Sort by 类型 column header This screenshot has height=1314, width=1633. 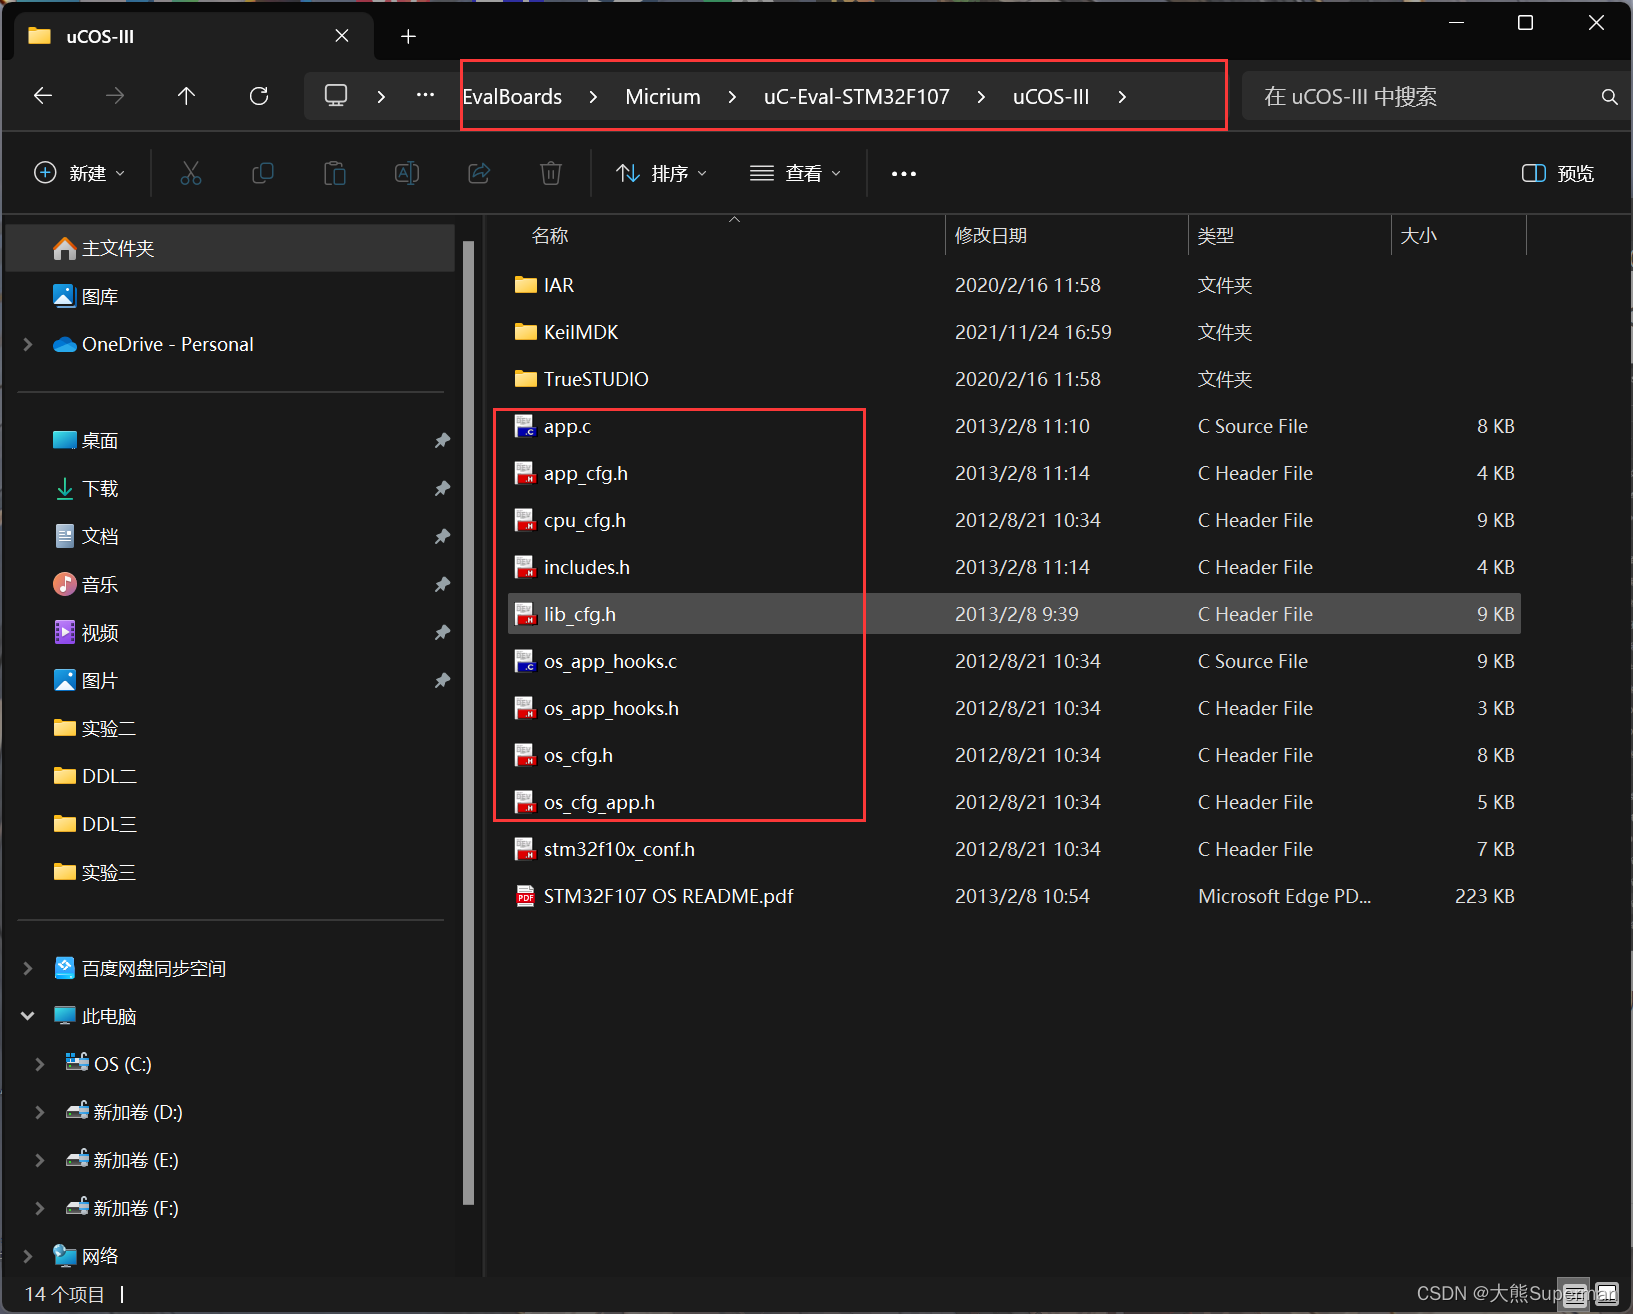pos(1216,236)
